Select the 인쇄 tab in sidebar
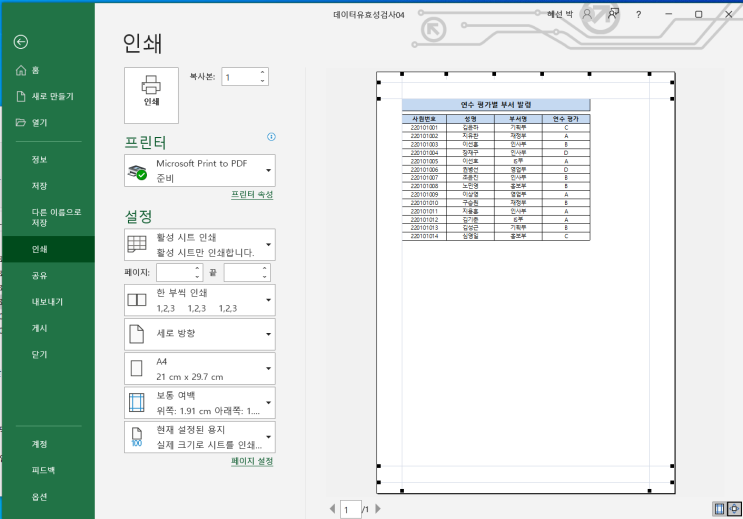Image resolution: width=743 pixels, height=519 pixels. click(48, 249)
